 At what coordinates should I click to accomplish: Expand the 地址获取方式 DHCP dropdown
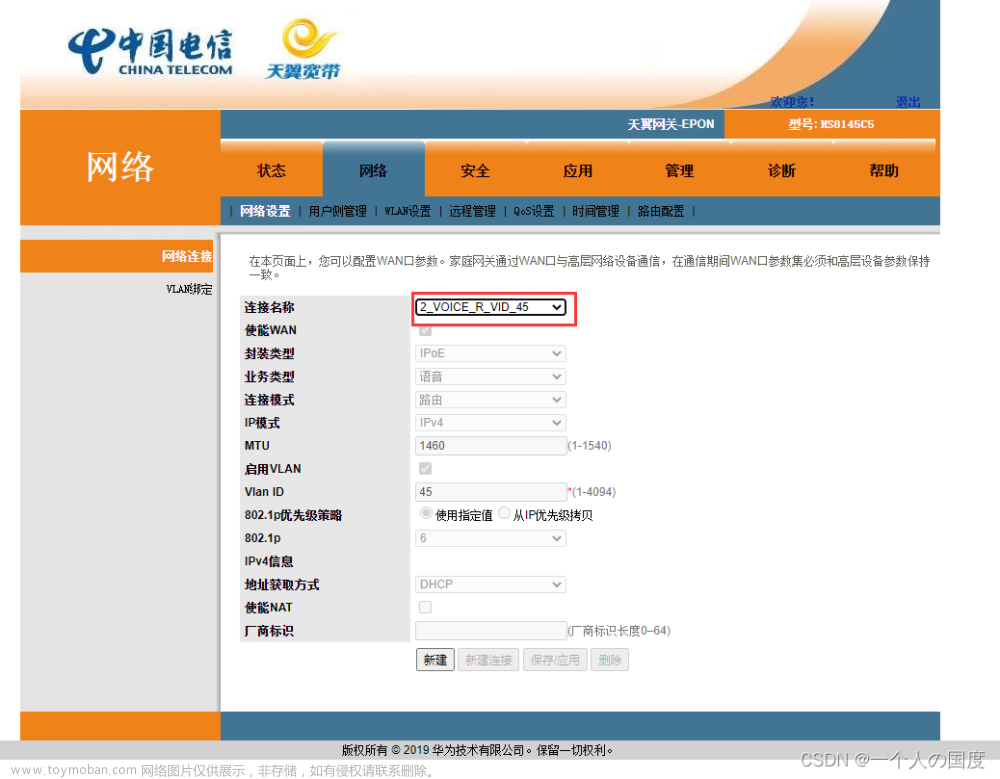[490, 584]
